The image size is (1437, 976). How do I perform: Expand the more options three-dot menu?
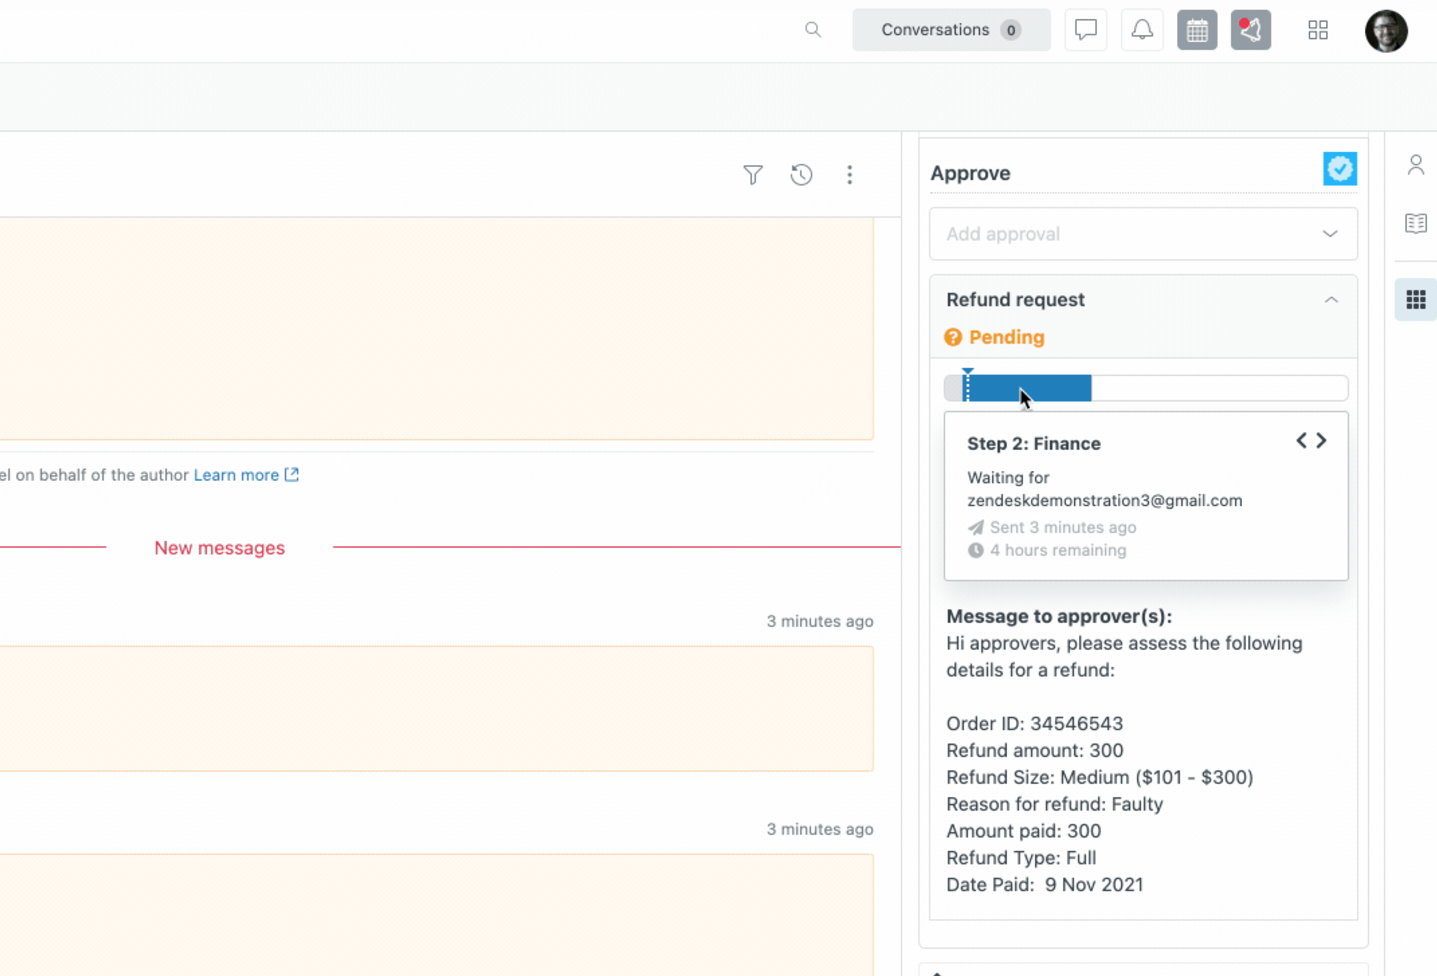[849, 174]
